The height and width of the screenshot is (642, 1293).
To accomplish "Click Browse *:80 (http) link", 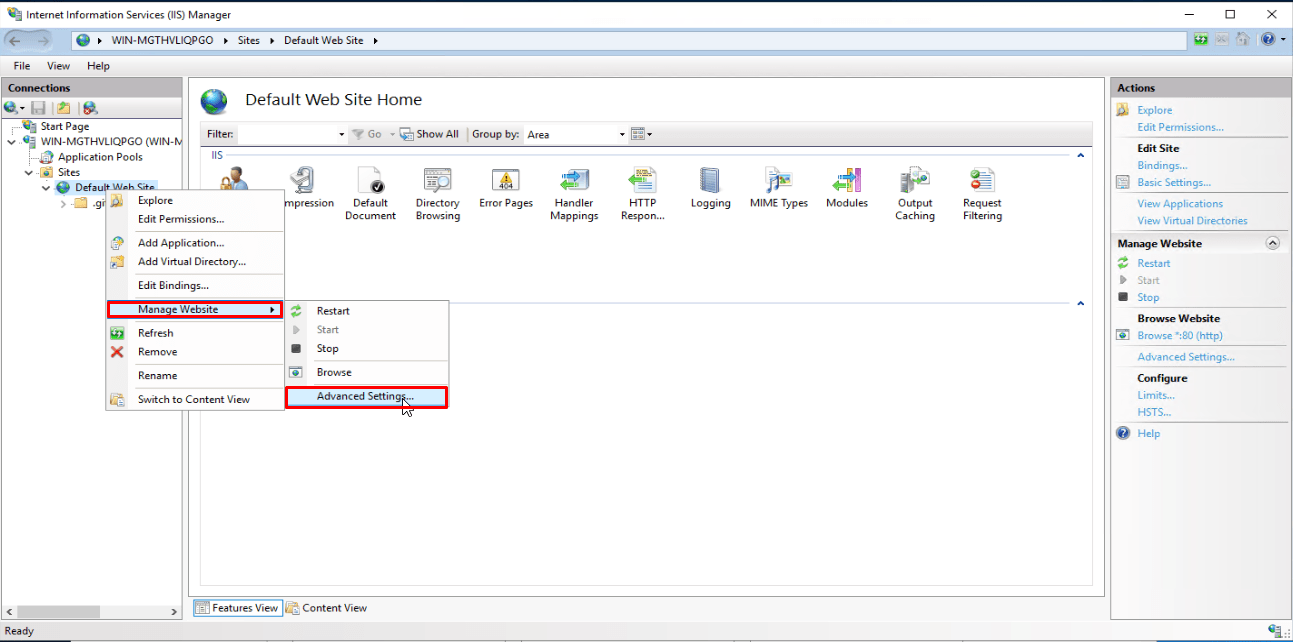I will coord(1179,336).
